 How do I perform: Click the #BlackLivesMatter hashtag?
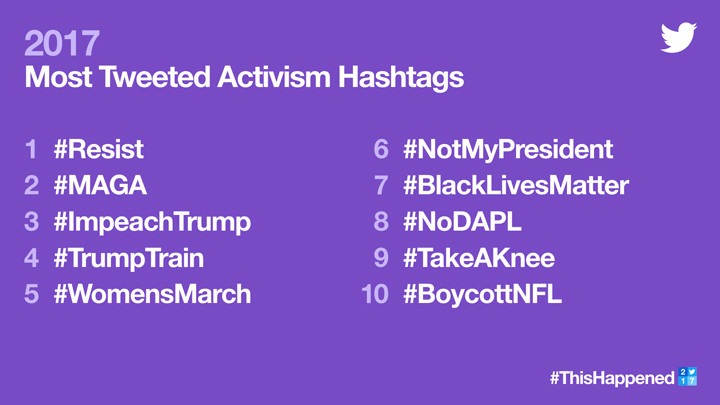pyautogui.click(x=516, y=186)
